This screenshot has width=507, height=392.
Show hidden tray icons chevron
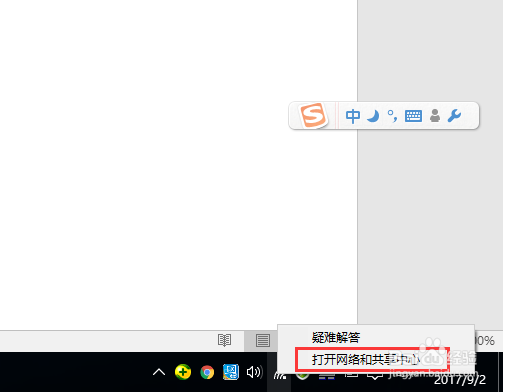[159, 372]
